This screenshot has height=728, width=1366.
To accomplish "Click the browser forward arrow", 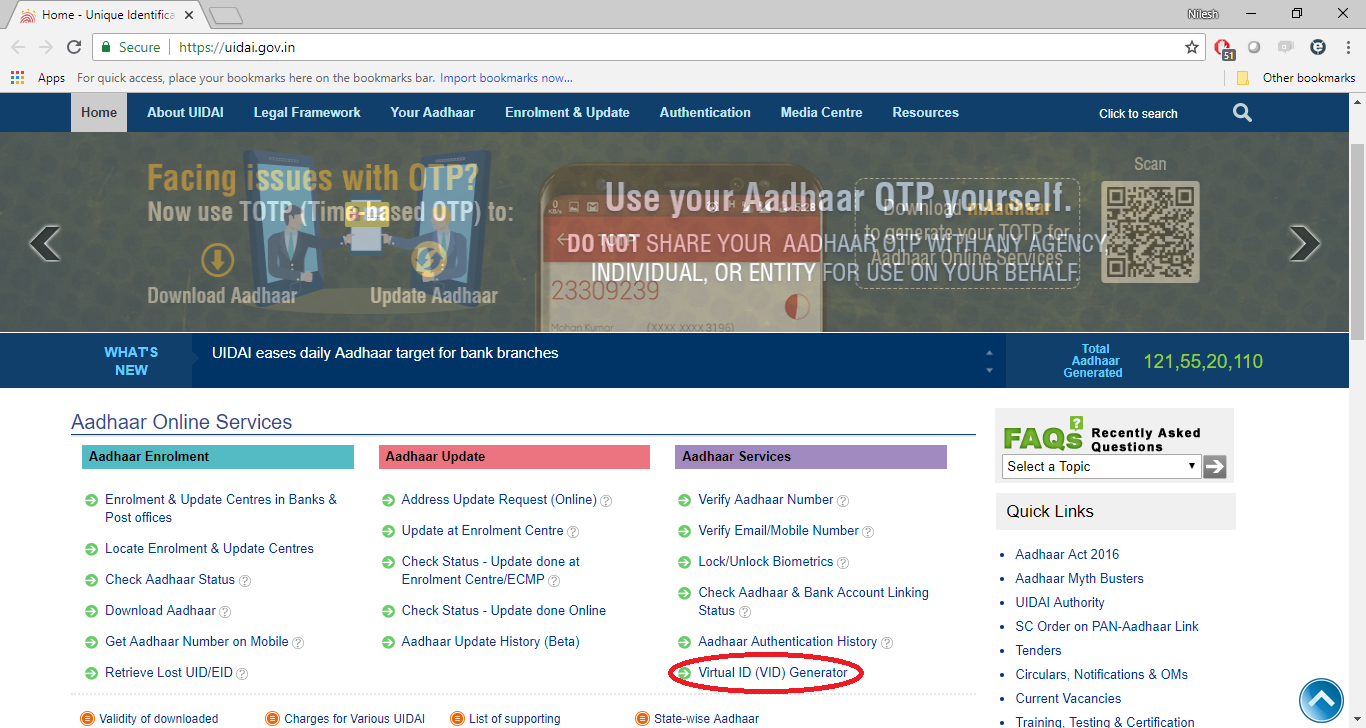I will click(46, 47).
